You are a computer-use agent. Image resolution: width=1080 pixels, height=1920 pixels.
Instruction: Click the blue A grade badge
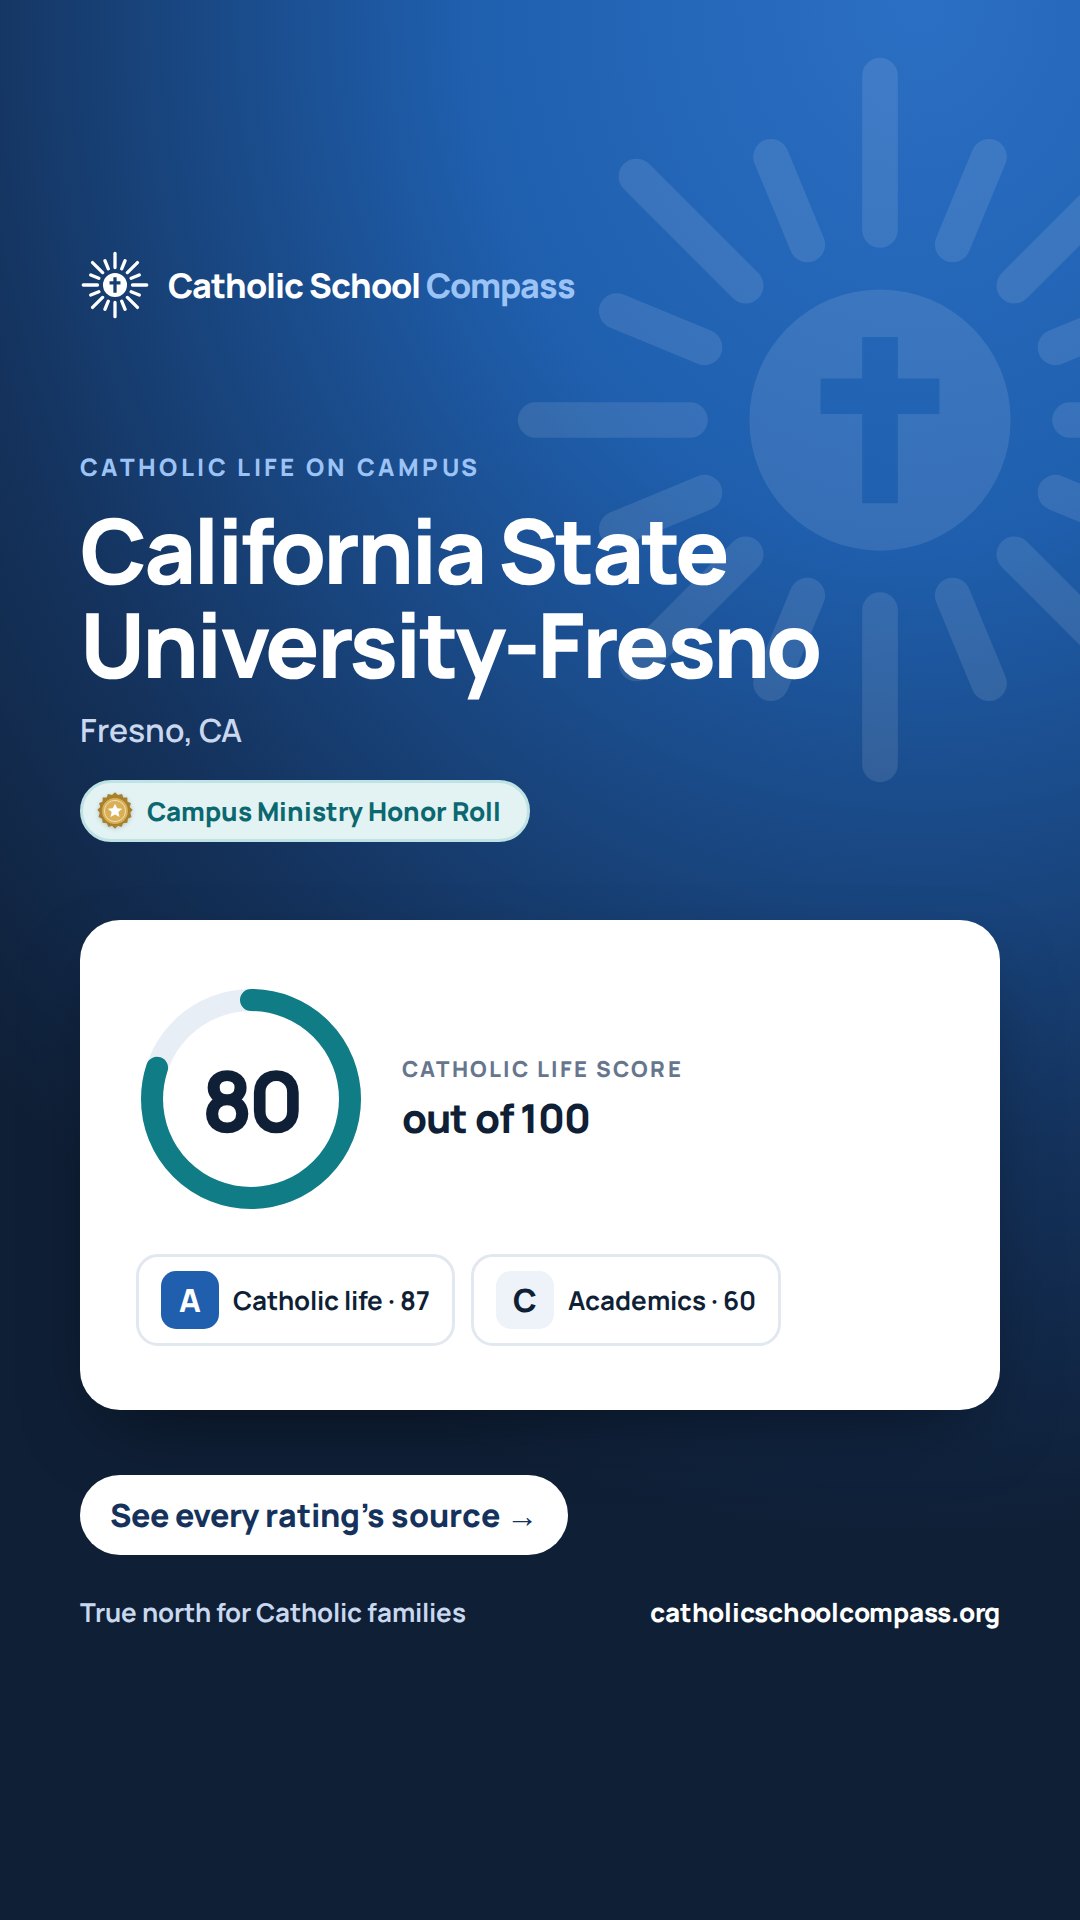(190, 1300)
